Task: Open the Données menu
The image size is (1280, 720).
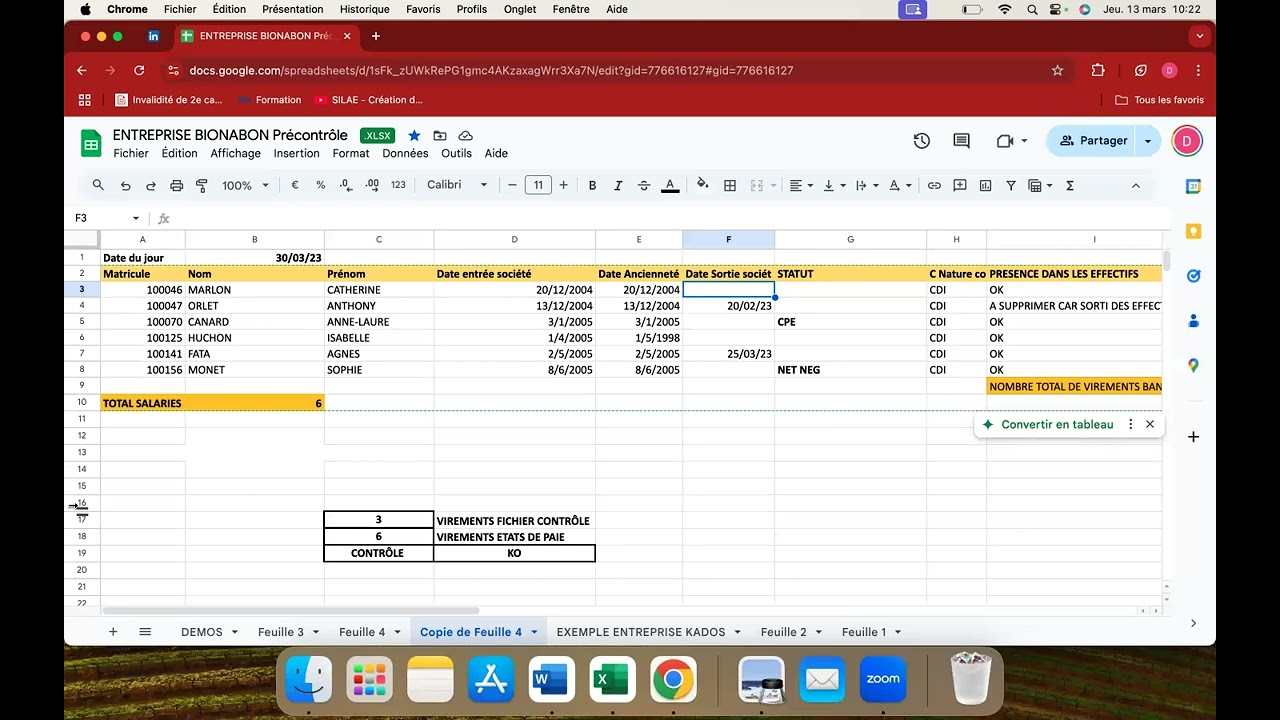Action: [x=405, y=153]
